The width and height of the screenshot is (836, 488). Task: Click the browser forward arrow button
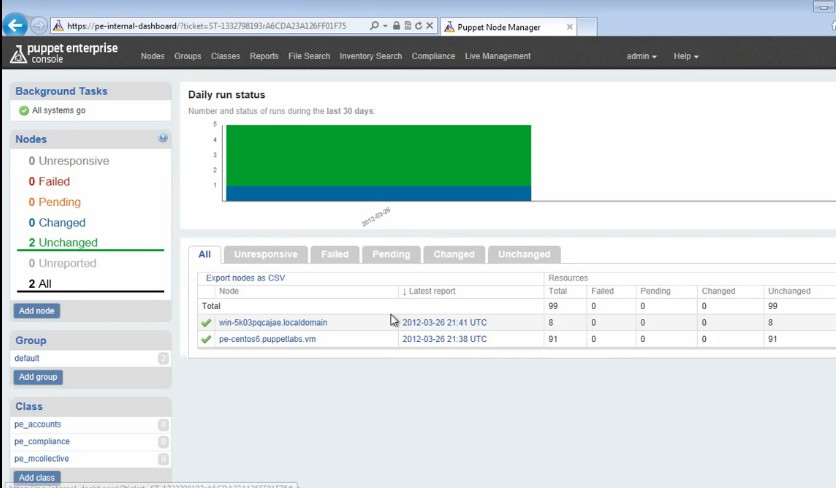pos(38,26)
